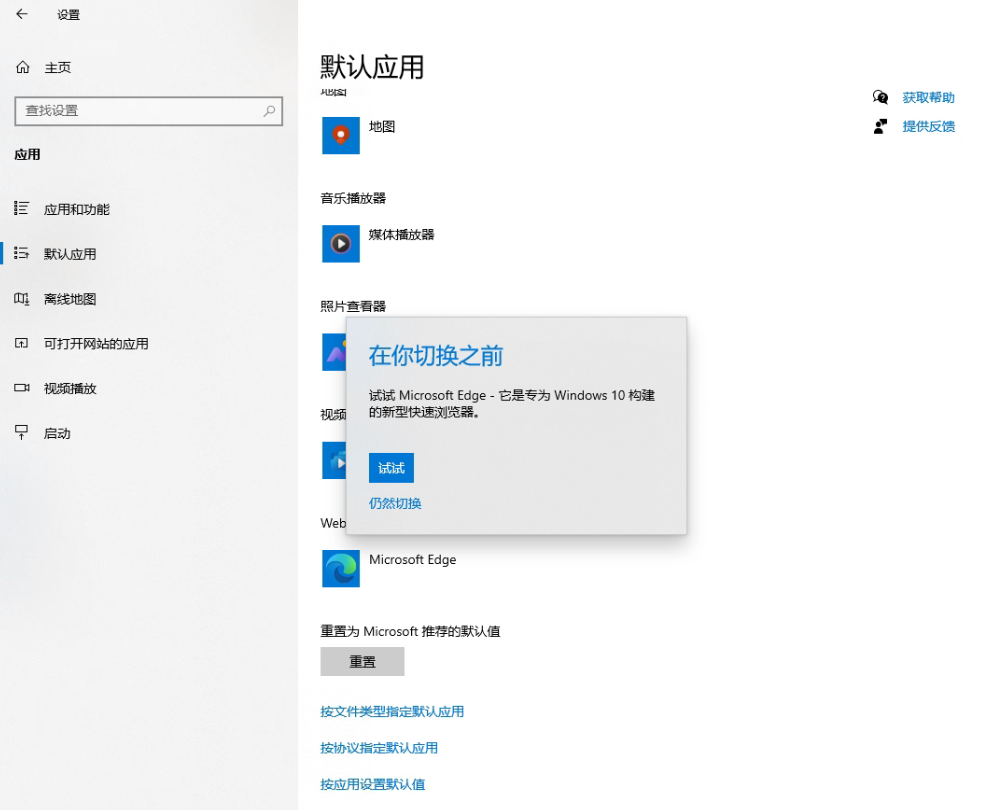
Task: Click the 地图 default app label
Action: tap(382, 127)
